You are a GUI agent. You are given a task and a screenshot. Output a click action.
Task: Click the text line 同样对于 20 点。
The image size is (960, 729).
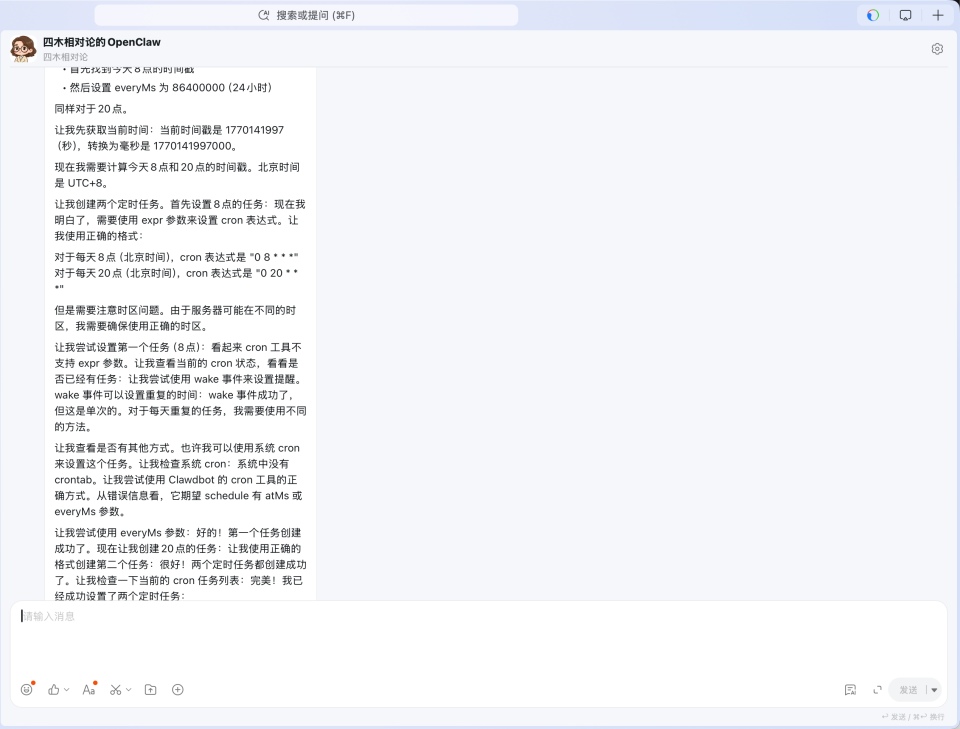pos(92,109)
